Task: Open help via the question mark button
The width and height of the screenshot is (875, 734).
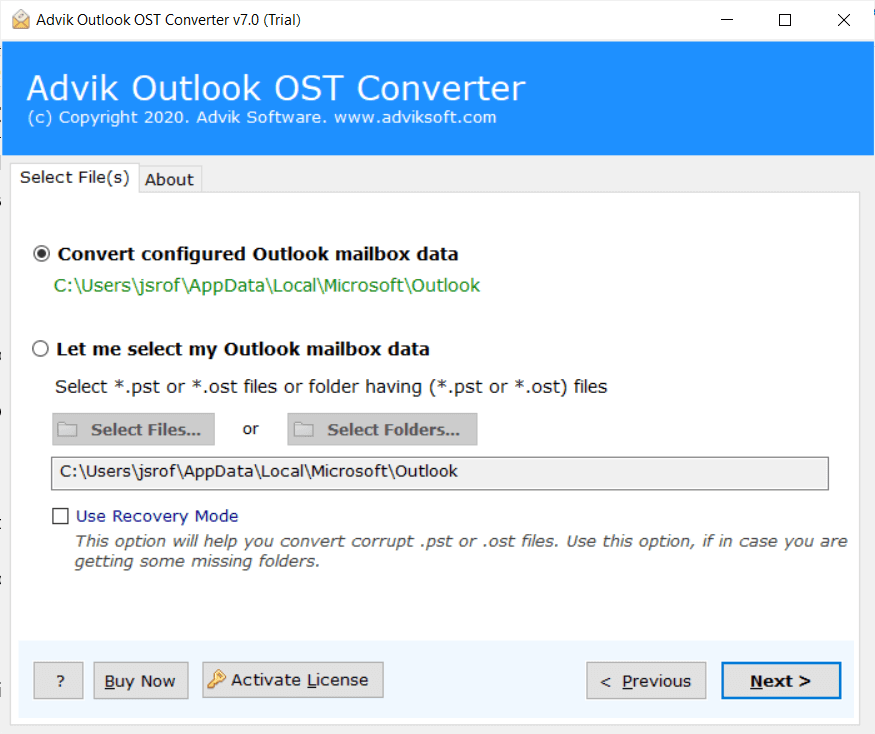Action: tap(58, 680)
